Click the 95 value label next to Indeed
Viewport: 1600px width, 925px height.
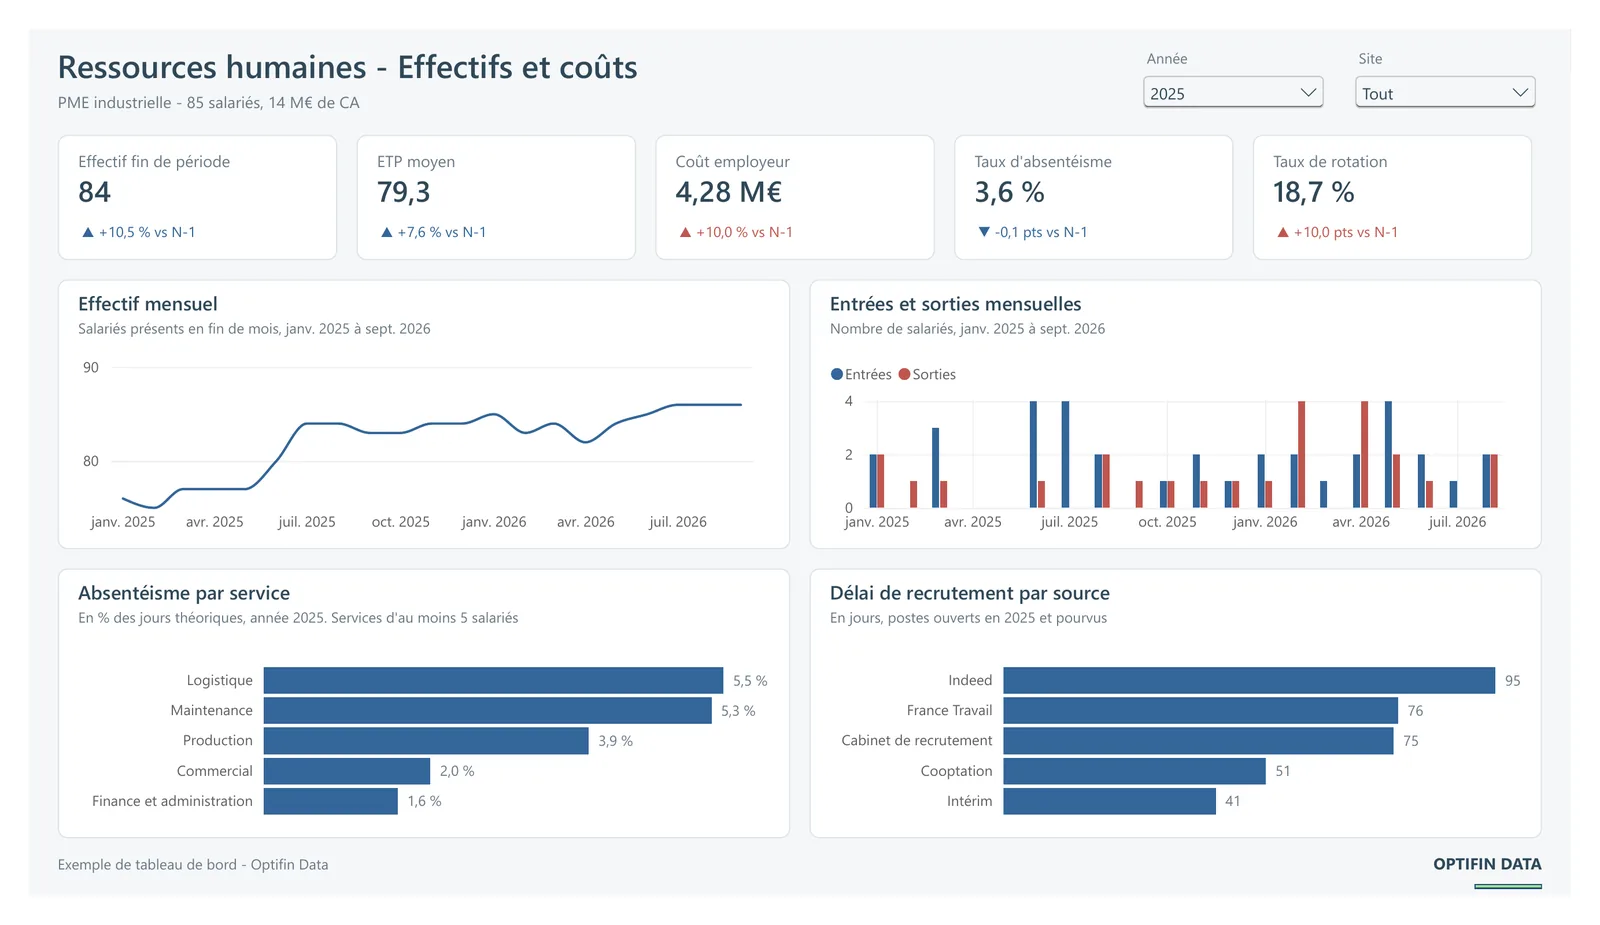1512,681
